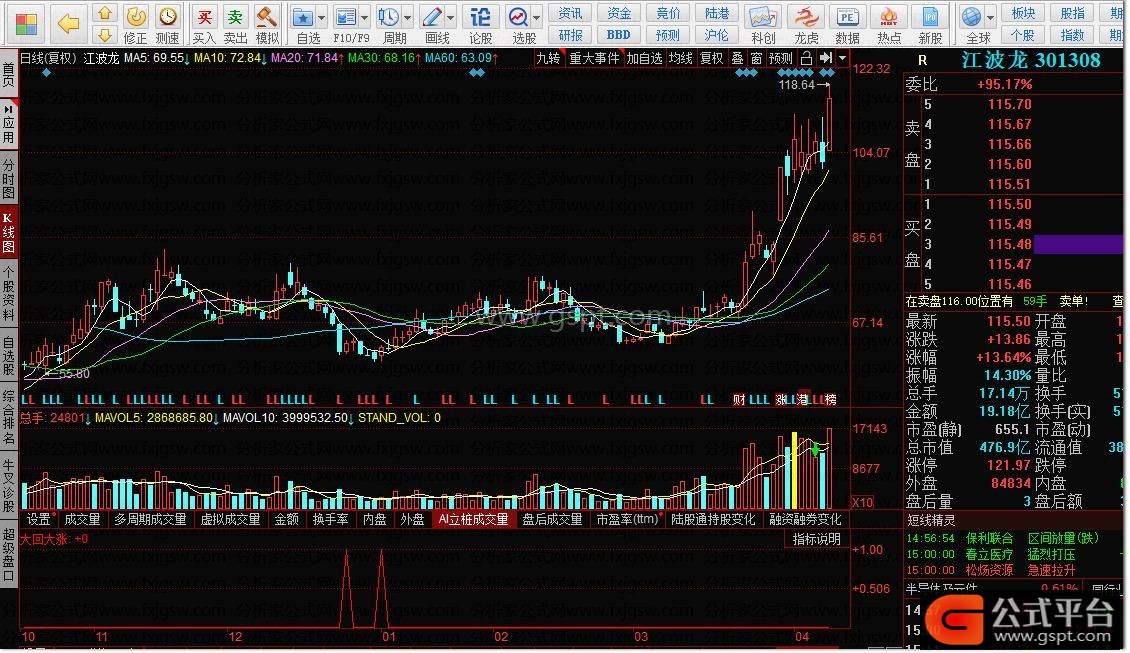The width and height of the screenshot is (1130, 653).
Task: Open 热点 flame hot icon
Action: (x=889, y=17)
